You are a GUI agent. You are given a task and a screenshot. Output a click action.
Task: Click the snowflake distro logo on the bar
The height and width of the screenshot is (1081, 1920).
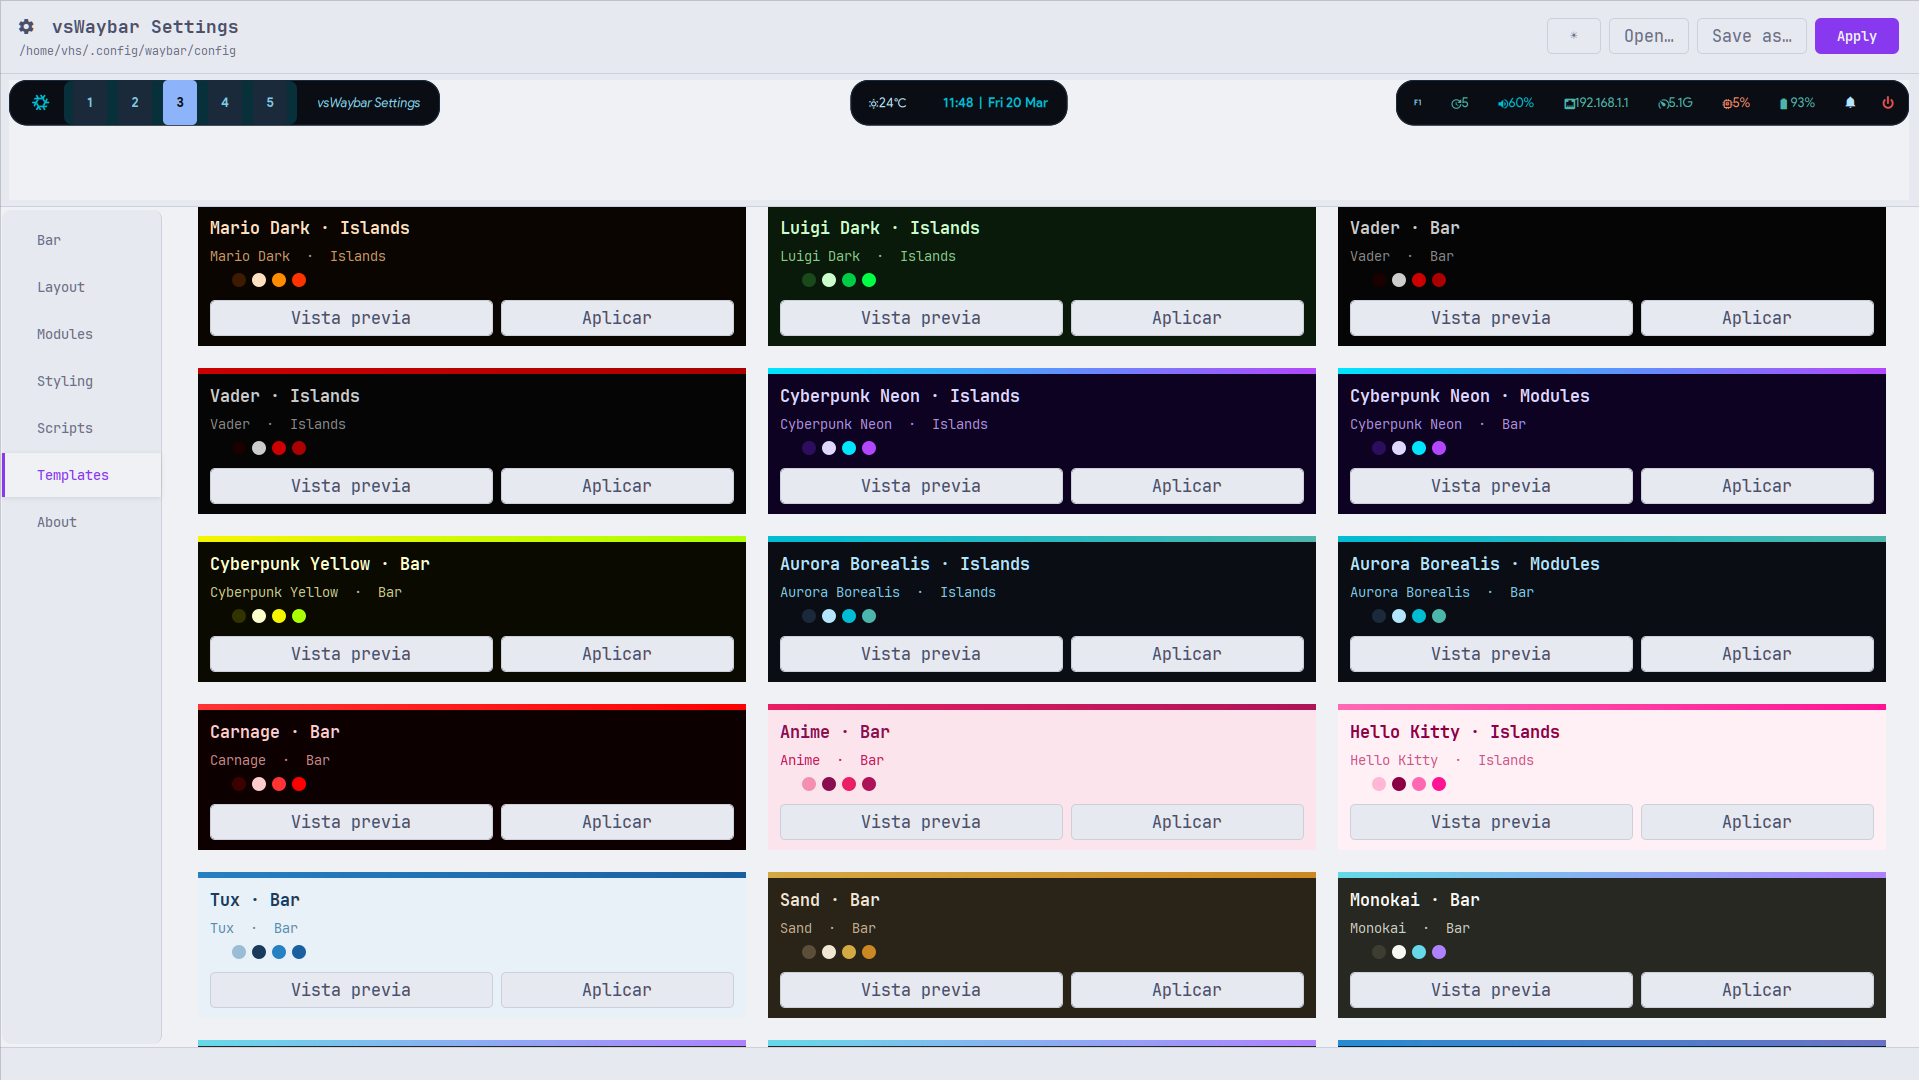[40, 102]
